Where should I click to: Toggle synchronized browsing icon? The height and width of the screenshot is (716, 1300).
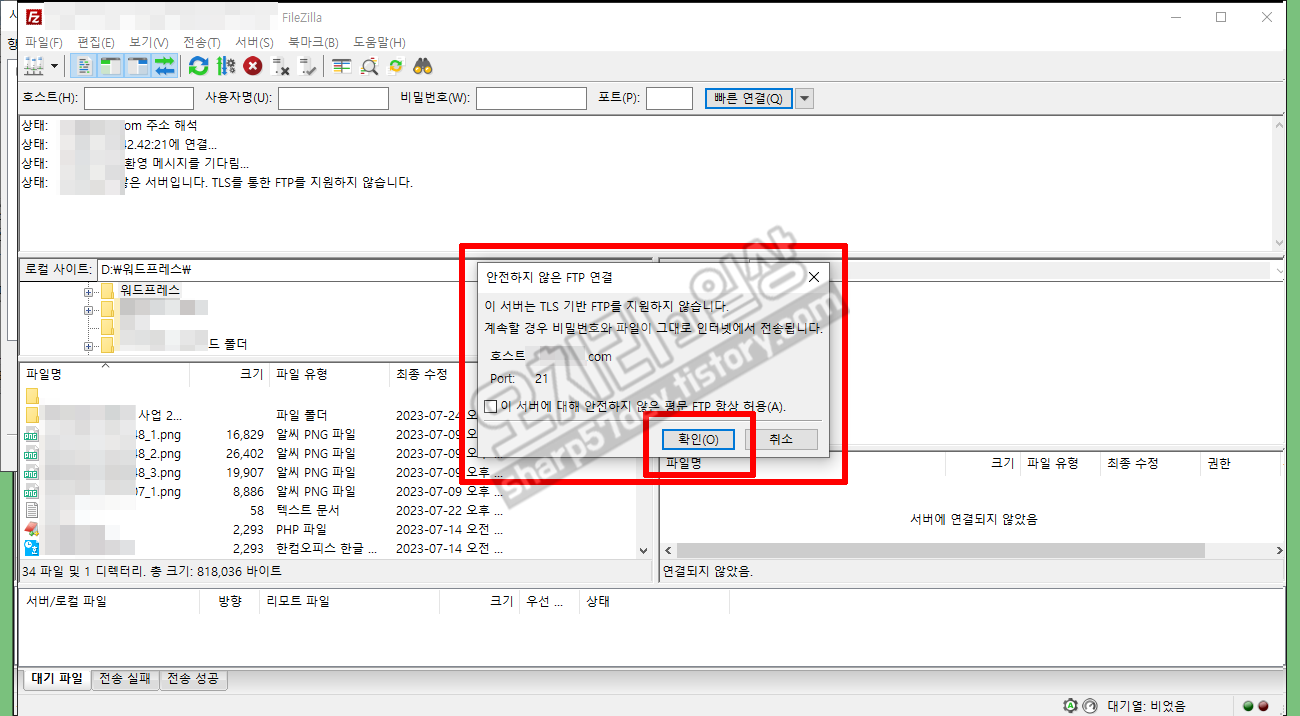coord(396,66)
